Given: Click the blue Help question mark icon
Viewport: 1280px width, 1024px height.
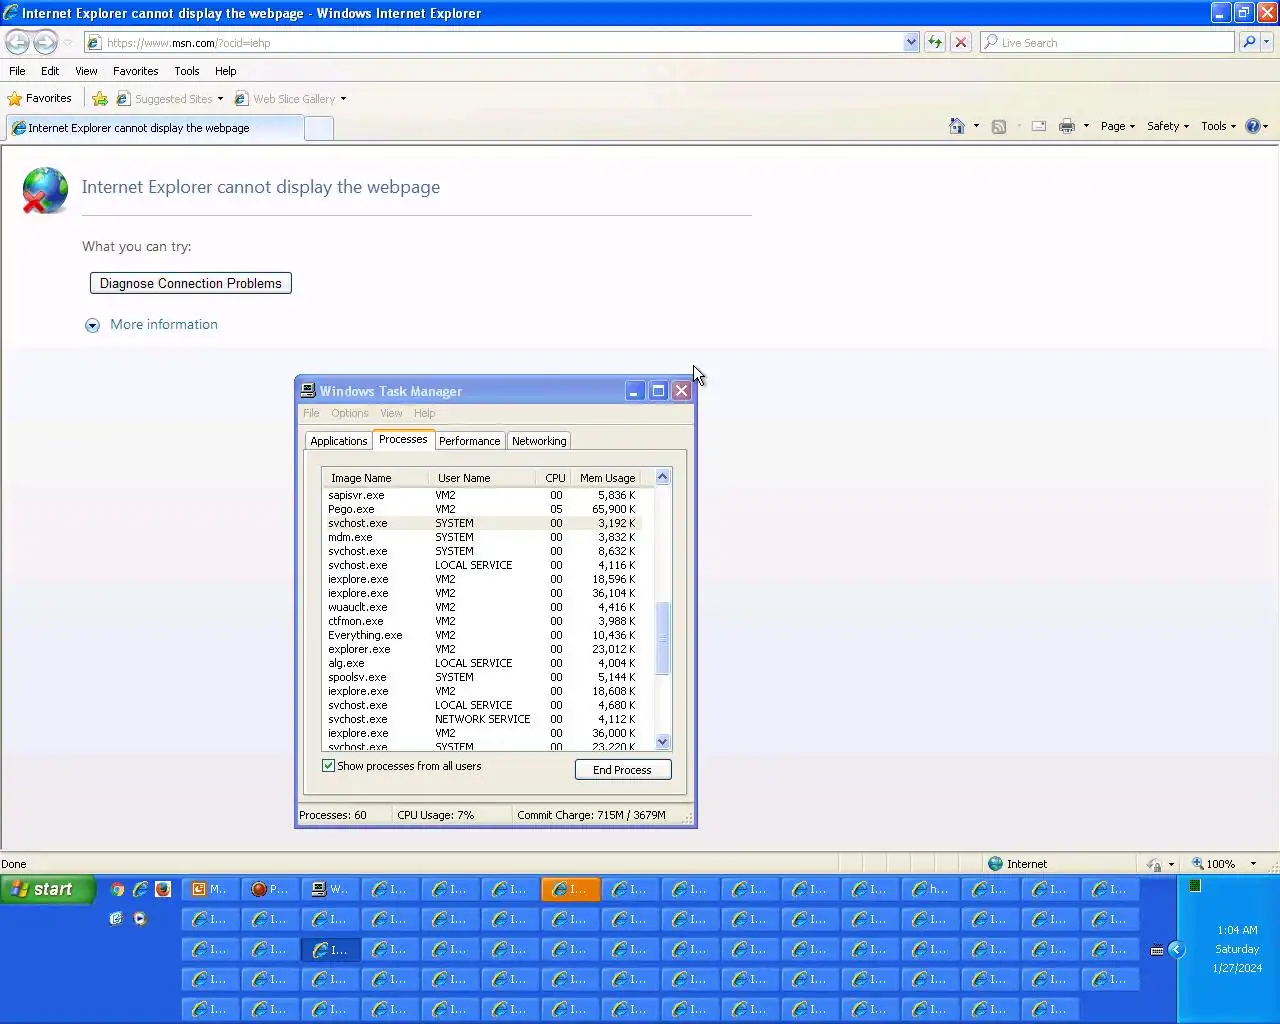Looking at the screenshot, I should (x=1252, y=126).
